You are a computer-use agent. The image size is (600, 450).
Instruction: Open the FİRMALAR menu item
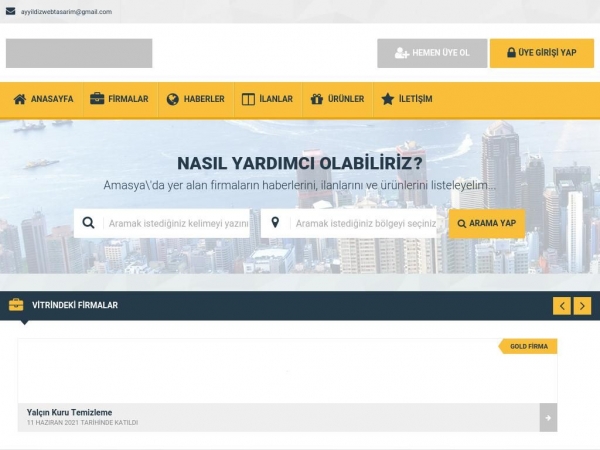pyautogui.click(x=119, y=99)
